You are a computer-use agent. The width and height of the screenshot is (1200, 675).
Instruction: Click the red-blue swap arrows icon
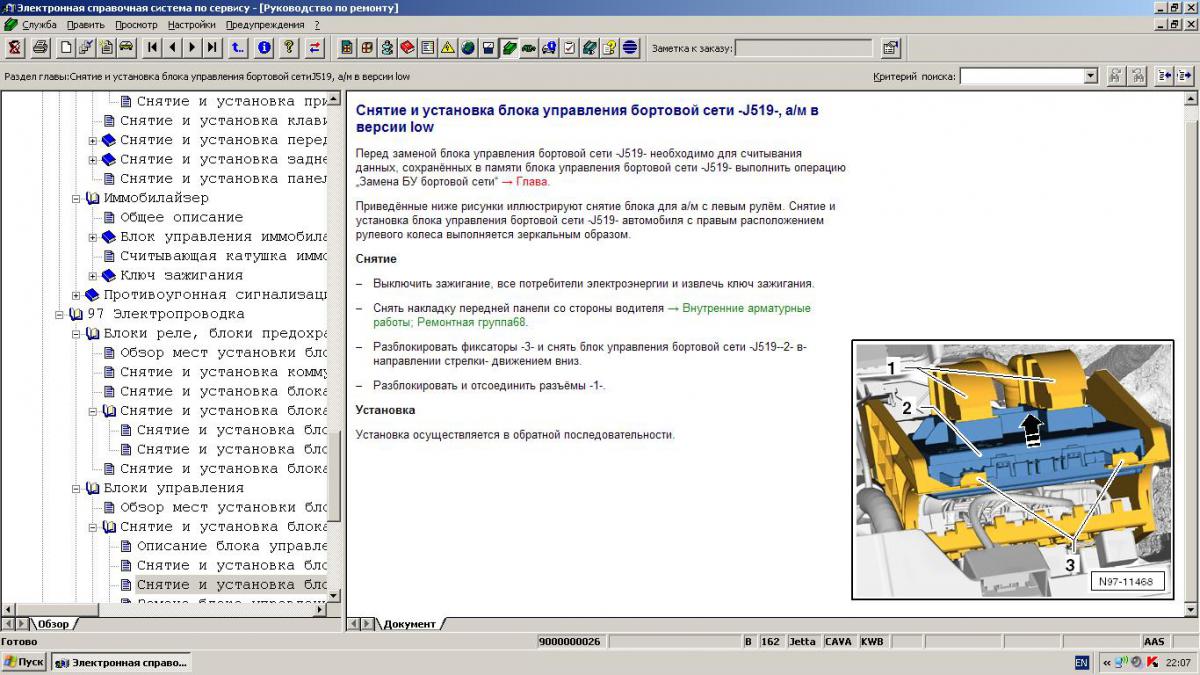(x=314, y=47)
